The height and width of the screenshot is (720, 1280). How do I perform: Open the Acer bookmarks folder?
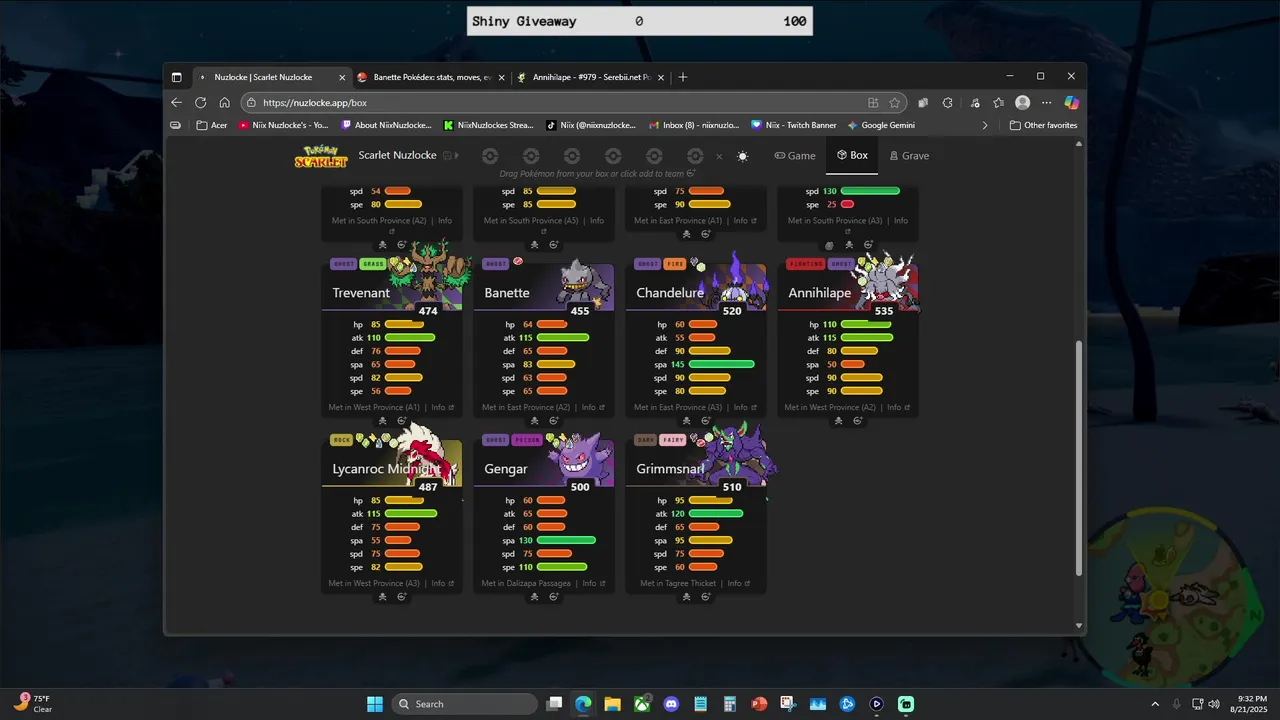pyautogui.click(x=212, y=125)
